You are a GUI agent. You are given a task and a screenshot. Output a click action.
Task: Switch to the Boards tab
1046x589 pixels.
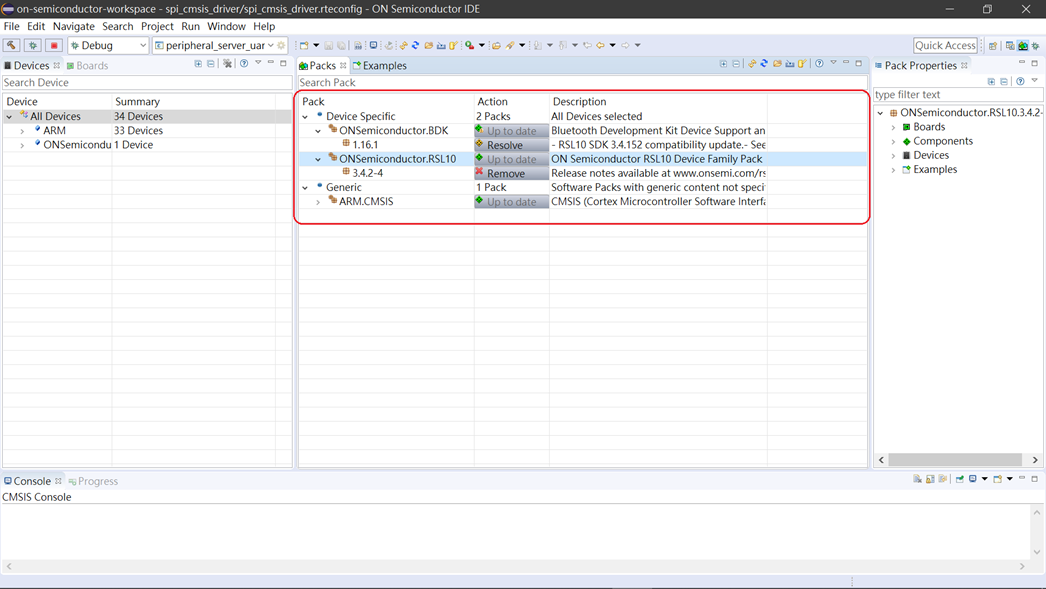(x=91, y=66)
